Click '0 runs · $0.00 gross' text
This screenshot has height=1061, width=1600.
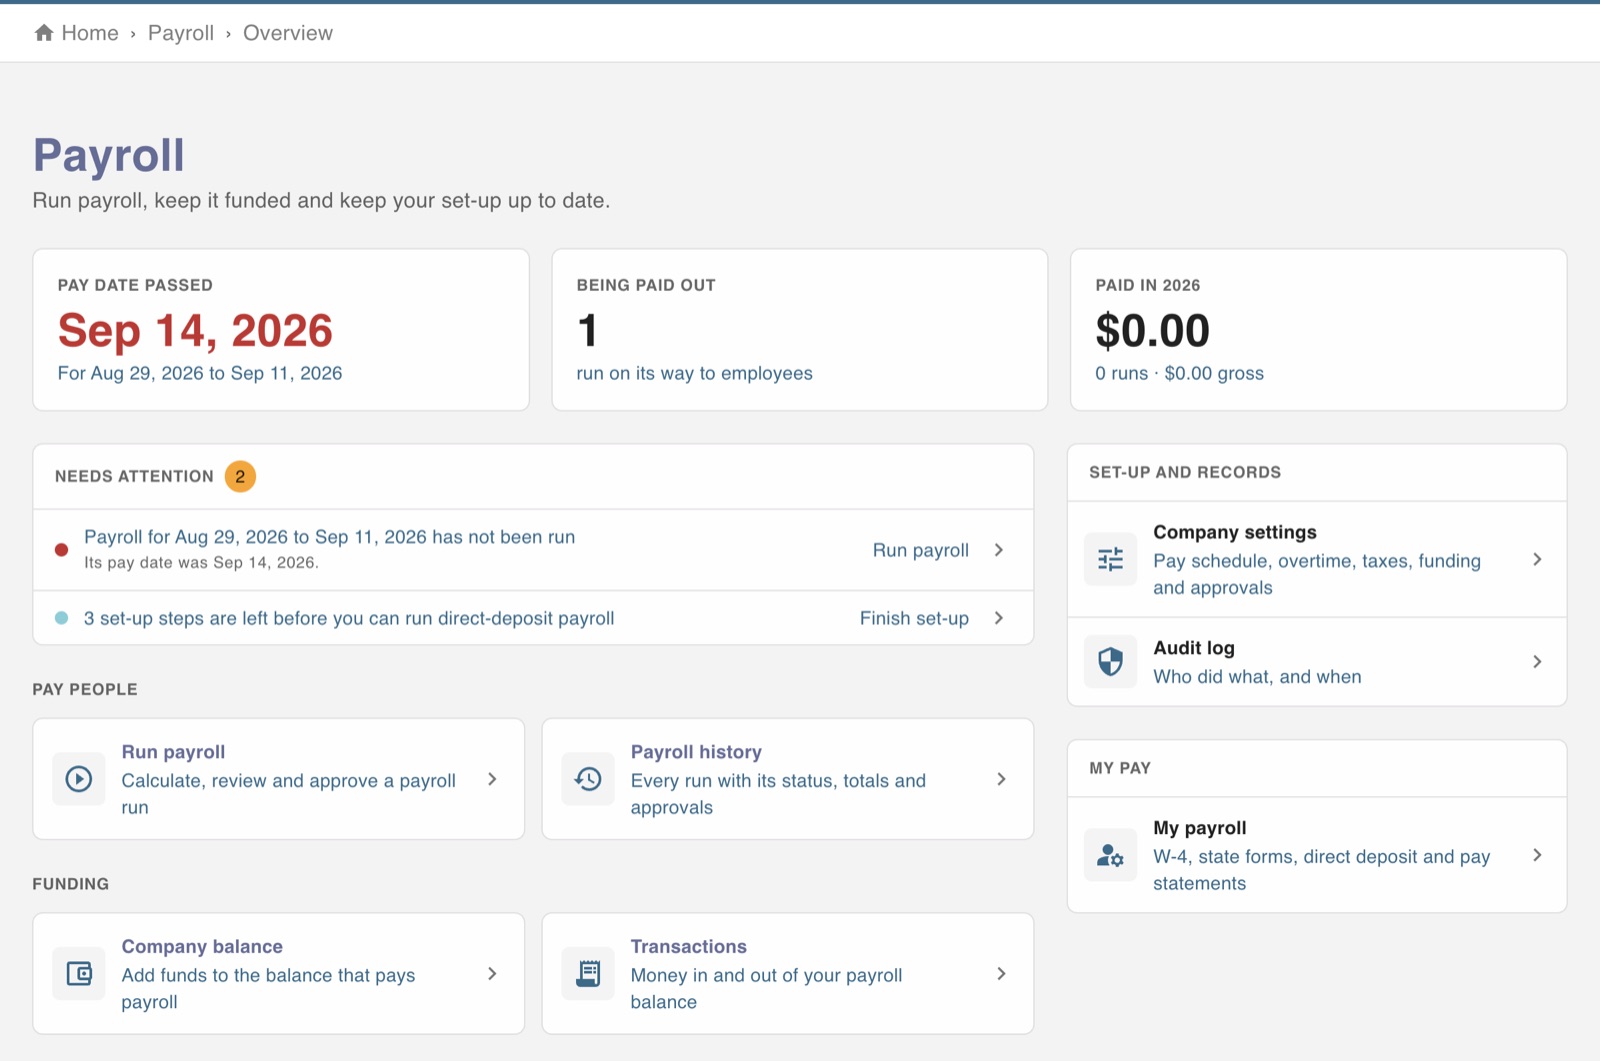(x=1179, y=373)
